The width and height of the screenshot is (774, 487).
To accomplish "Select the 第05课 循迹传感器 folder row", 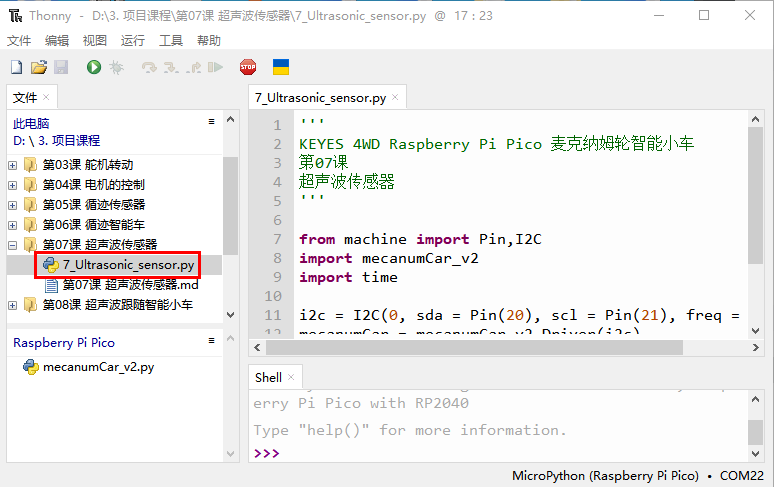I will click(115, 205).
